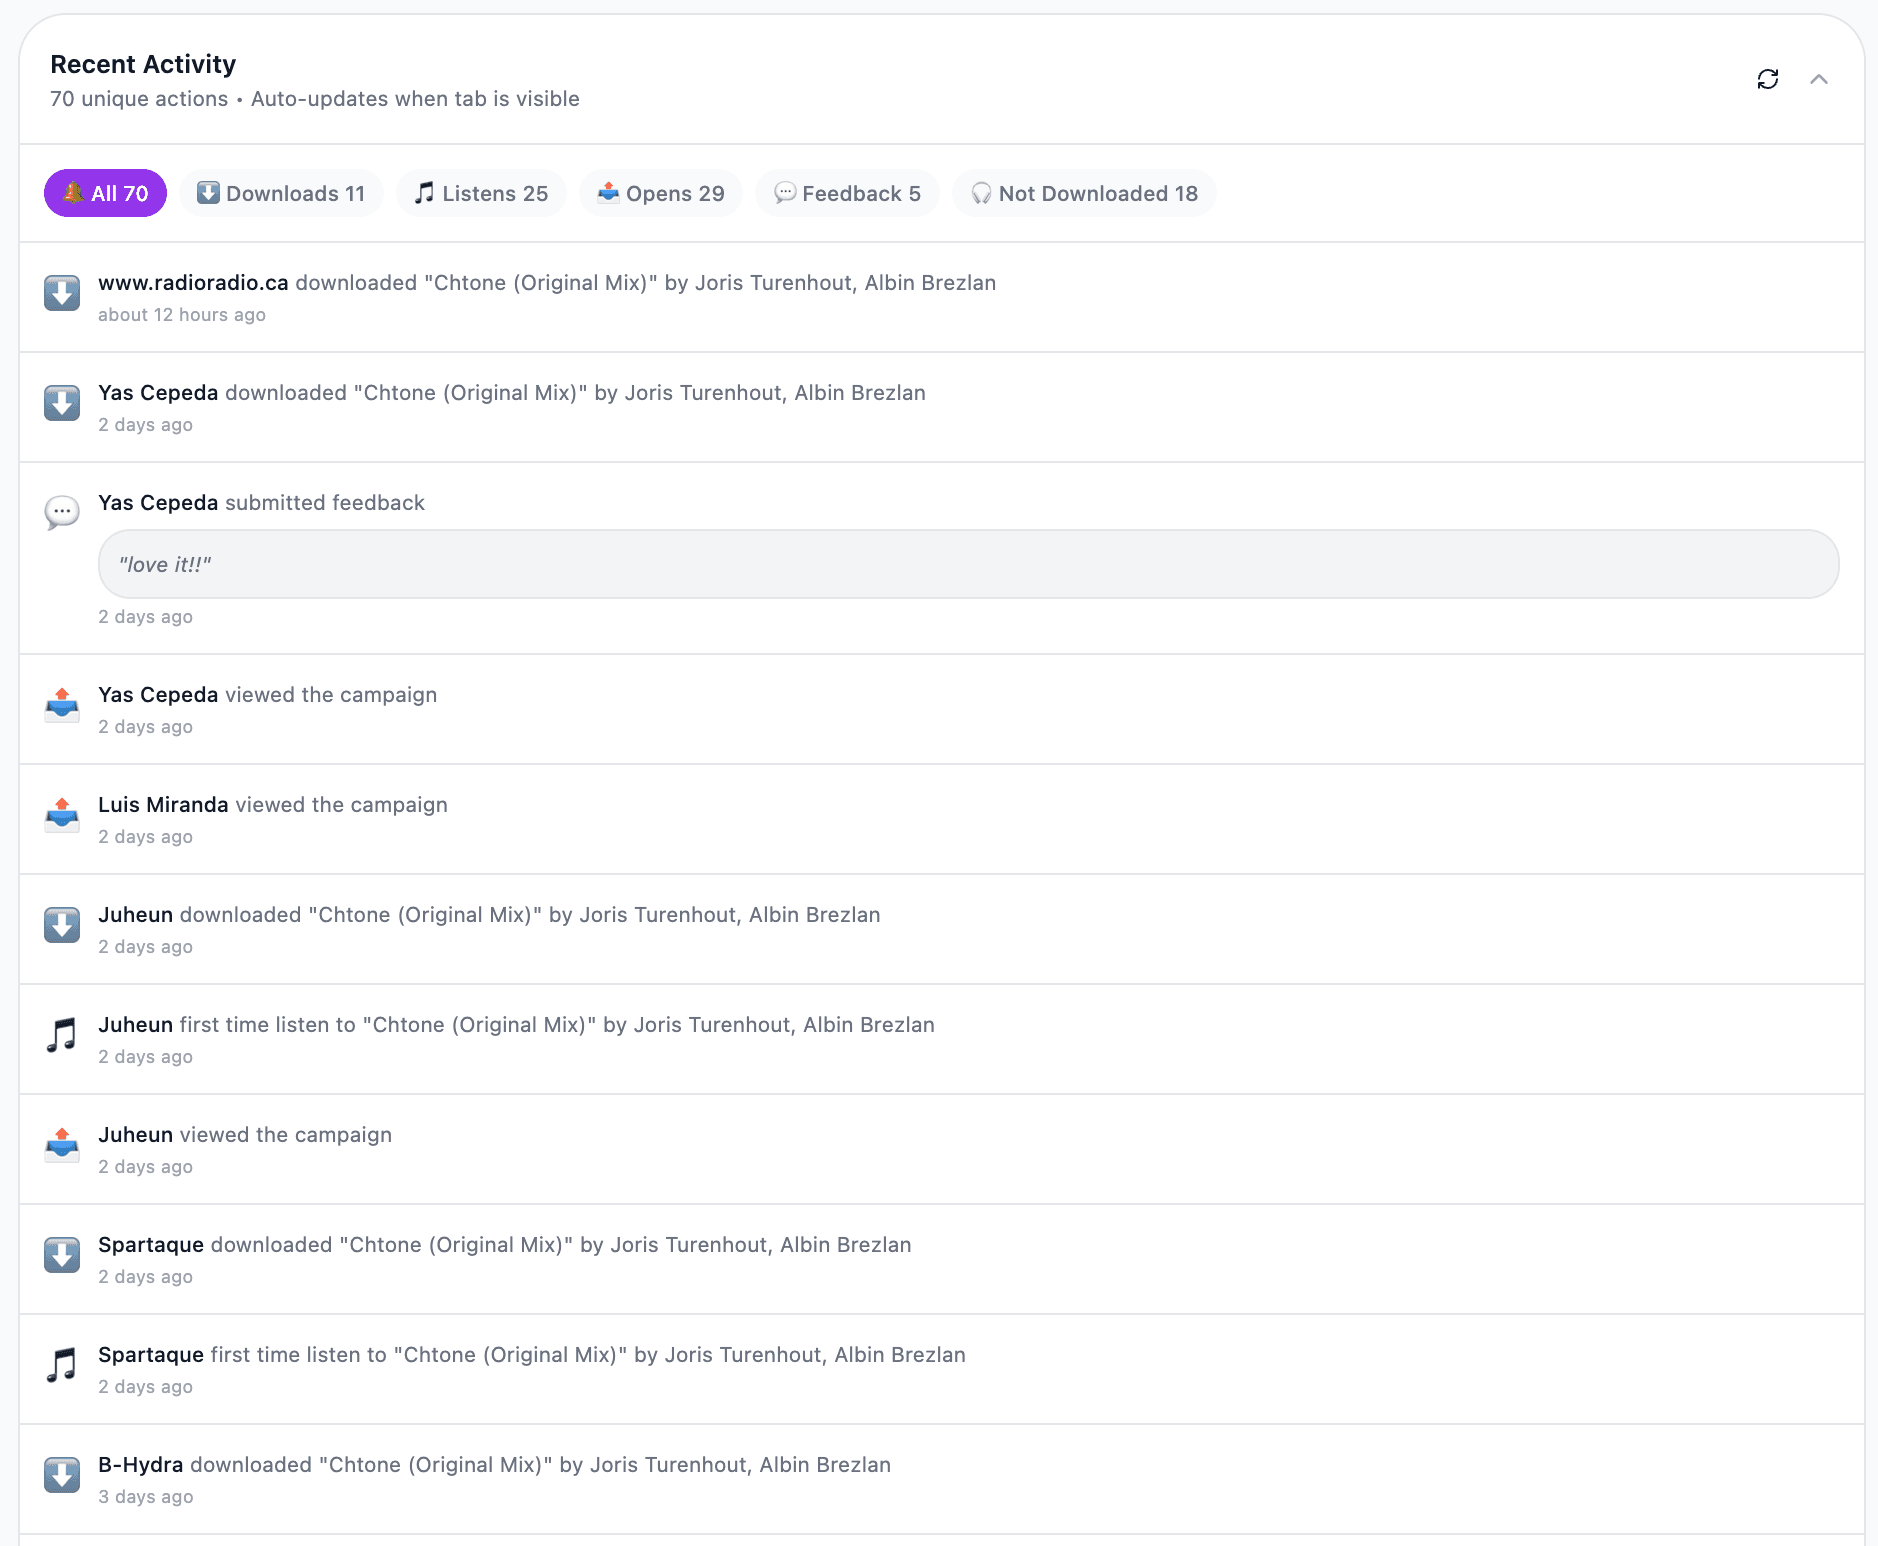This screenshot has width=1878, height=1546.
Task: Click B-Hydra's name in the activity feed
Action: click(140, 1464)
